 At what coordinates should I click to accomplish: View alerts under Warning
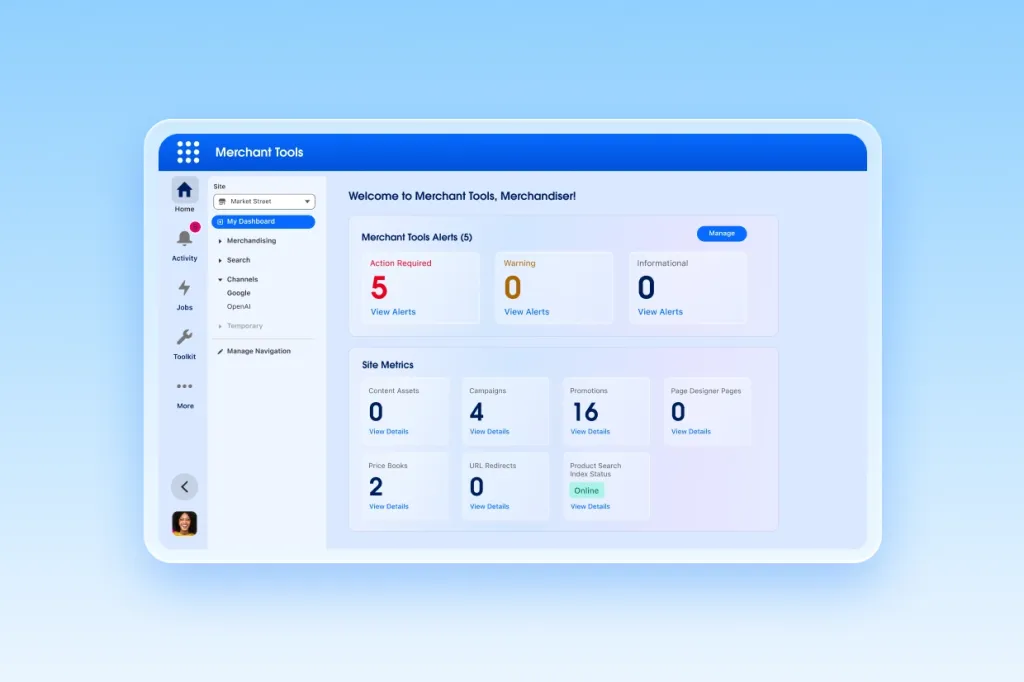(526, 312)
